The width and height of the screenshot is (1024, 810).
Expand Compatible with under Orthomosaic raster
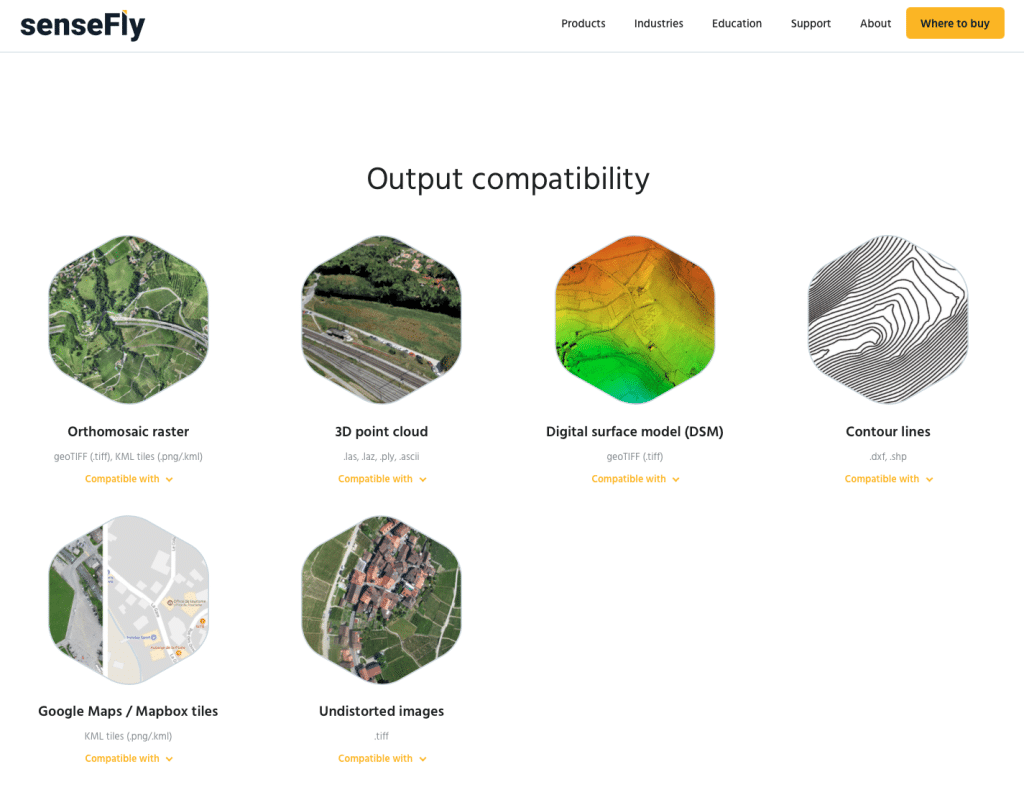(x=129, y=479)
